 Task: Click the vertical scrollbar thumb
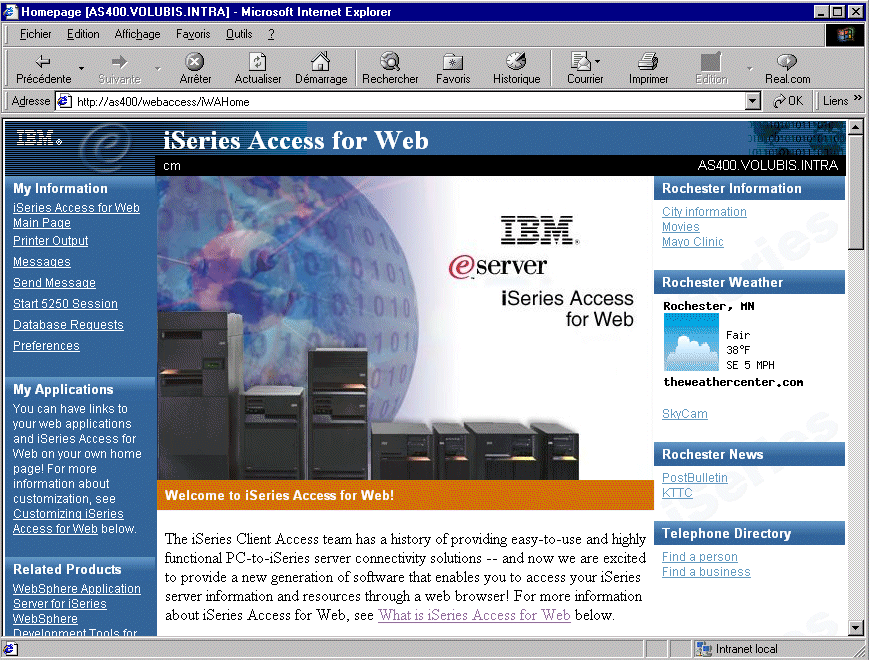(x=856, y=192)
